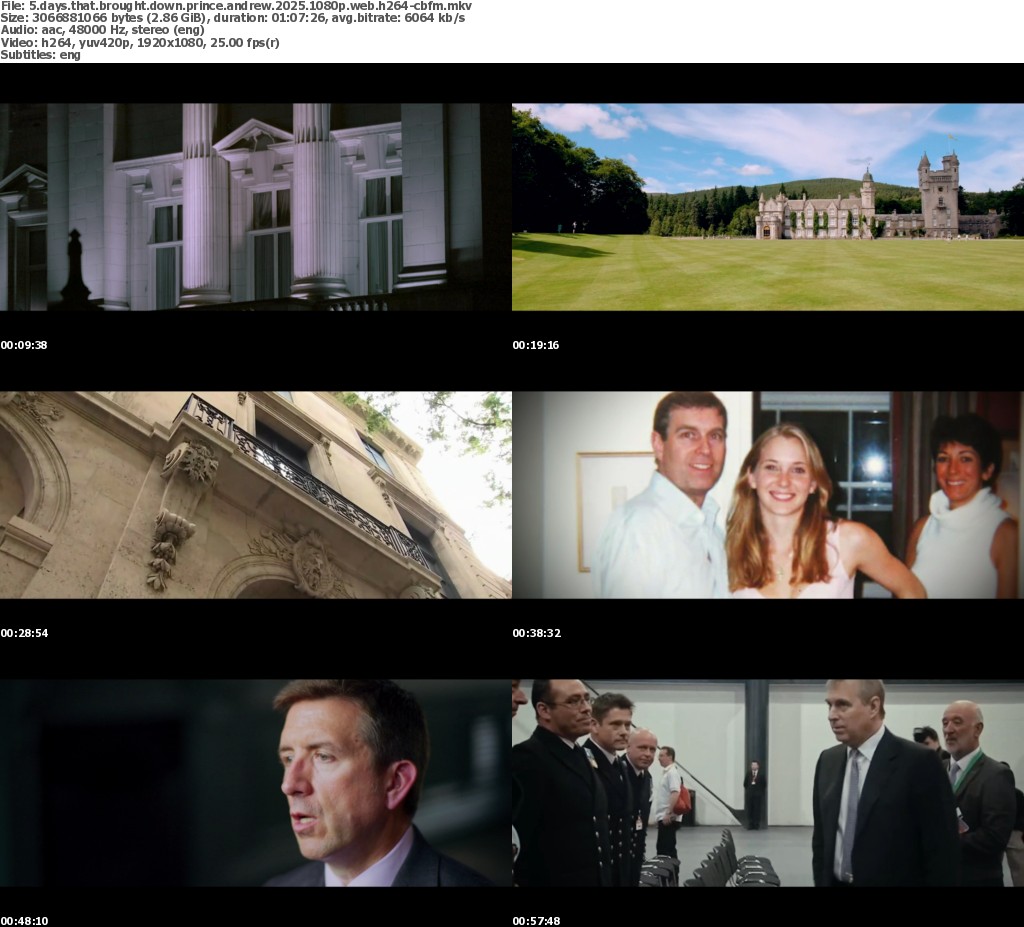
Task: Click the 00:28:54 timestamp label
Action: click(x=24, y=633)
